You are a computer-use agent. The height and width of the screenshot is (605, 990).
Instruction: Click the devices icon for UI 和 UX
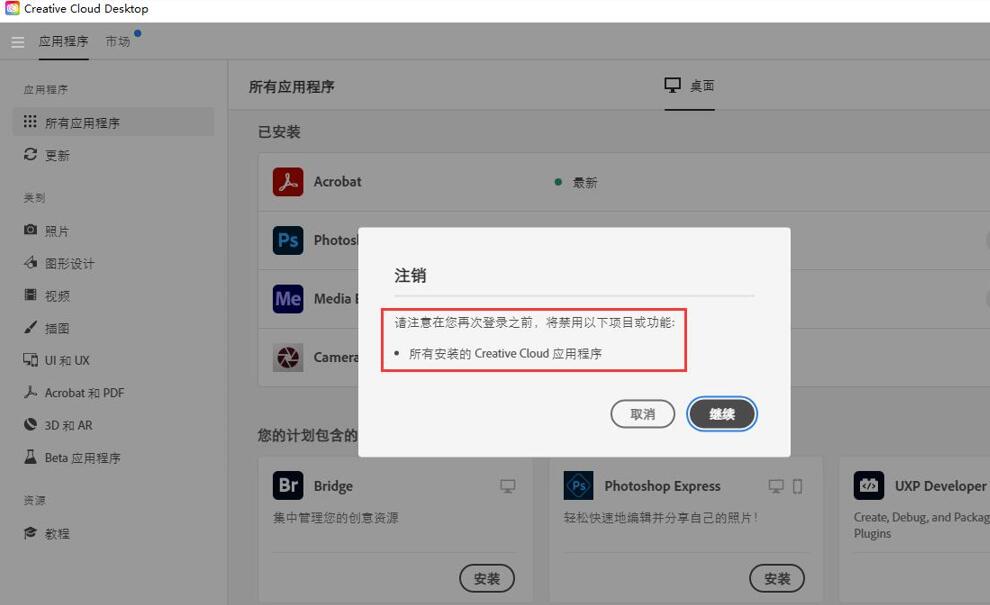click(x=30, y=359)
